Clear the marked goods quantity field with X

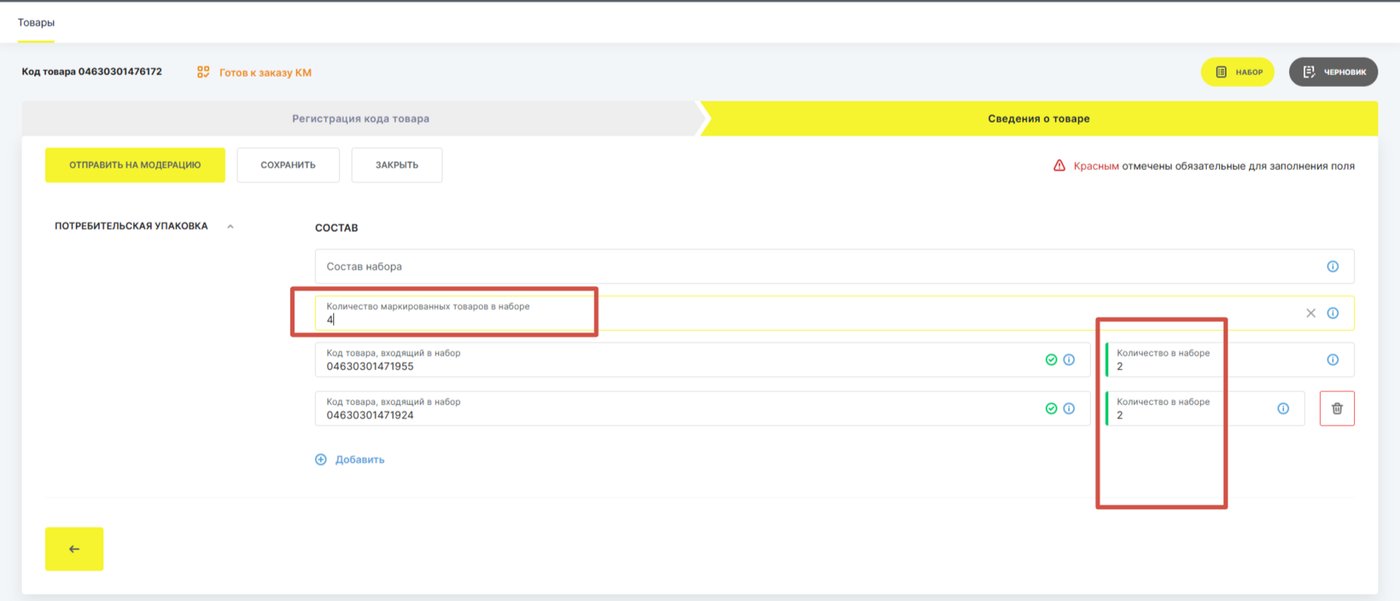(1311, 313)
